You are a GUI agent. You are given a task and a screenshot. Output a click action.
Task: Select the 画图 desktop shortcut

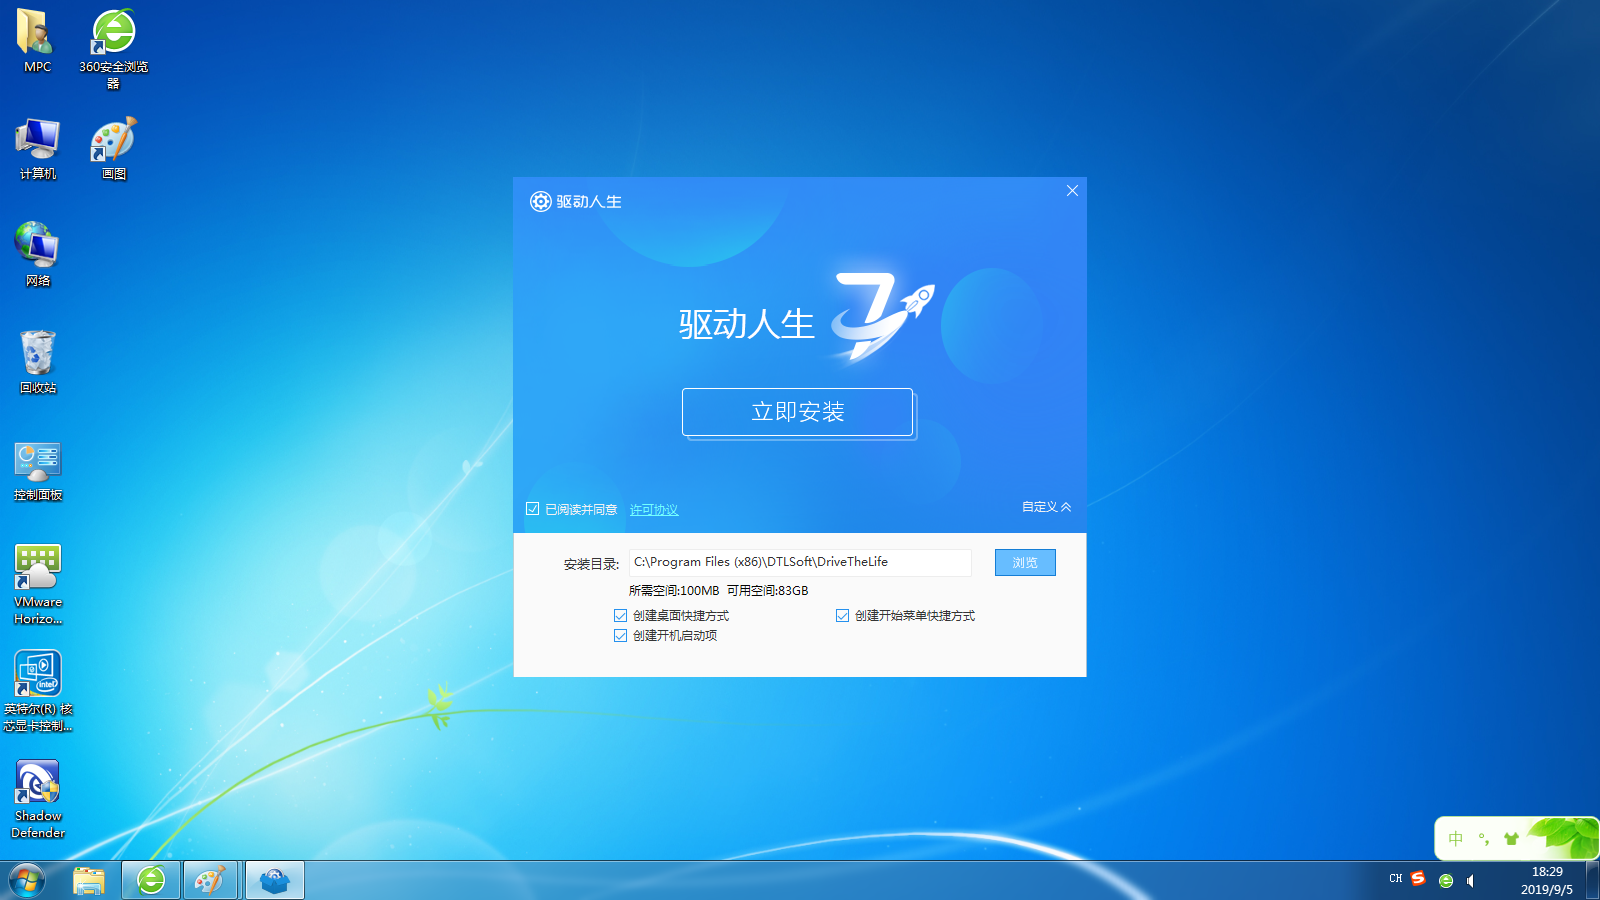pyautogui.click(x=113, y=149)
